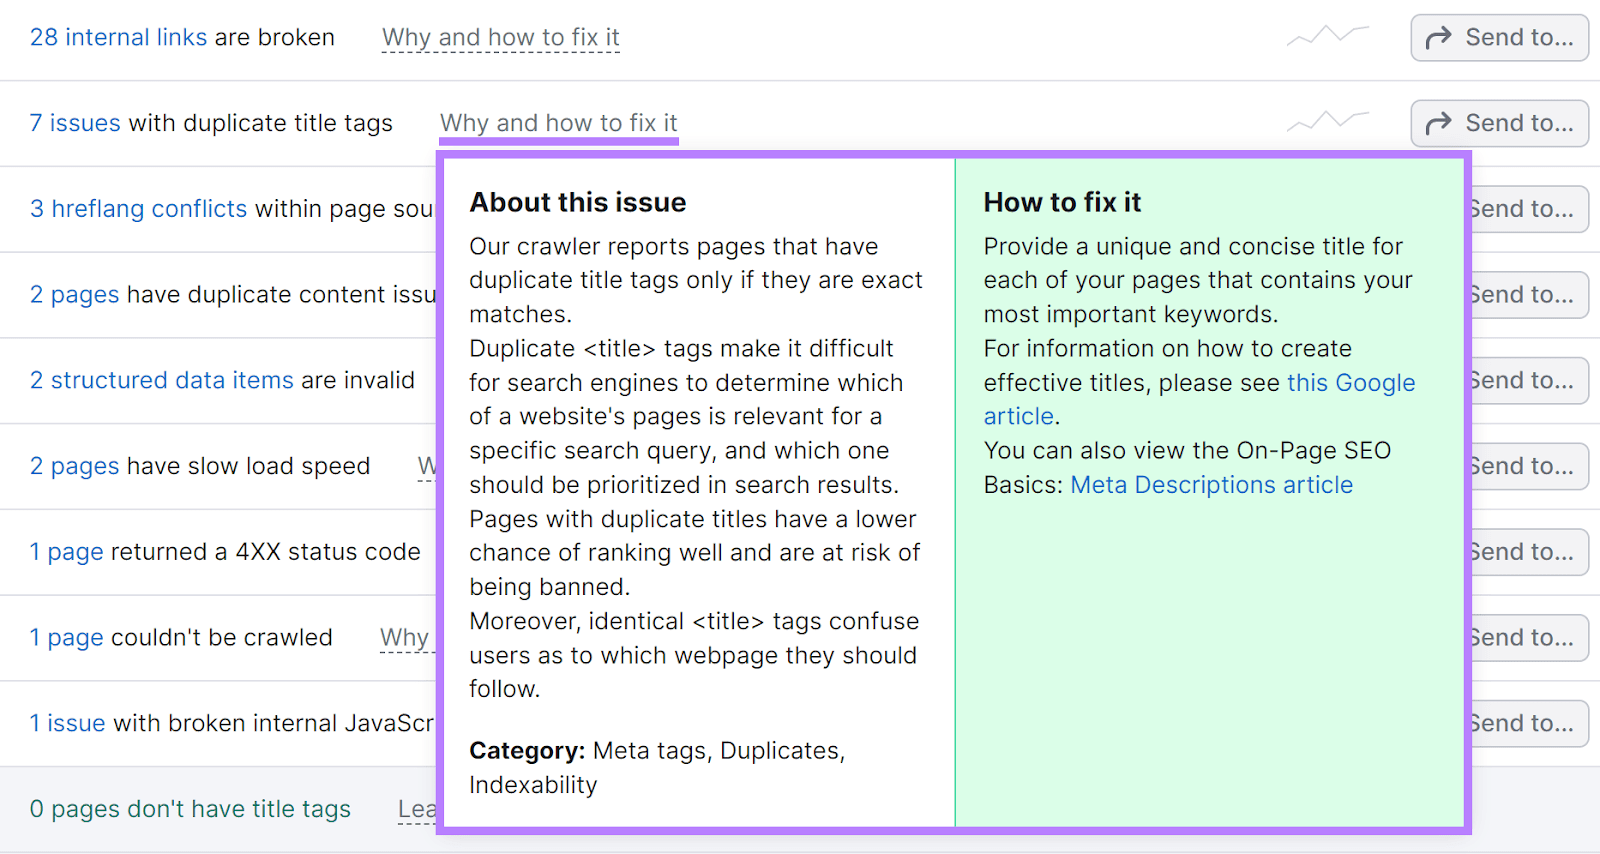Open '1 page' that couldn't be crawled
The image size is (1600, 854).
tap(66, 638)
